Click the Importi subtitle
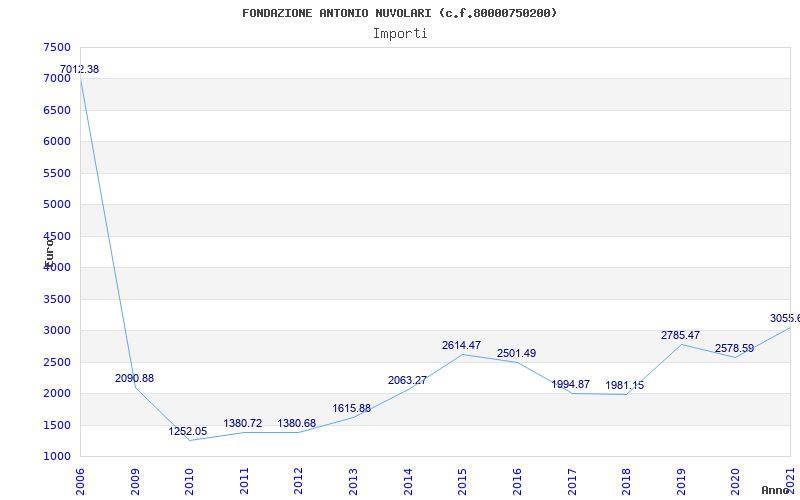This screenshot has height=500, width=800. [x=400, y=34]
